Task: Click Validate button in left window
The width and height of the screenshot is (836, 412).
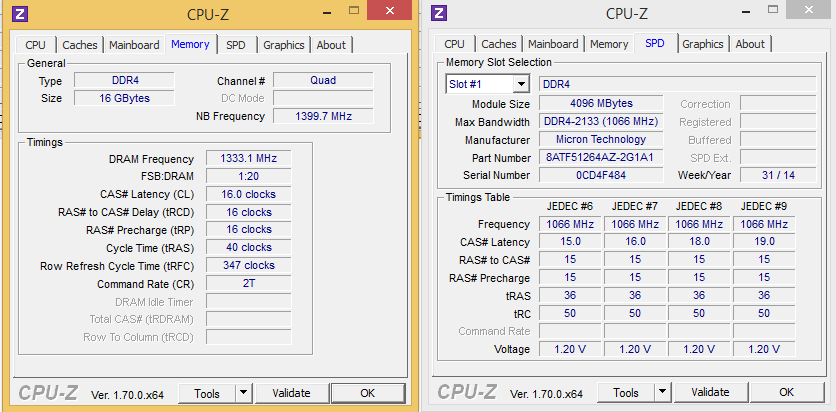Action: click(291, 393)
